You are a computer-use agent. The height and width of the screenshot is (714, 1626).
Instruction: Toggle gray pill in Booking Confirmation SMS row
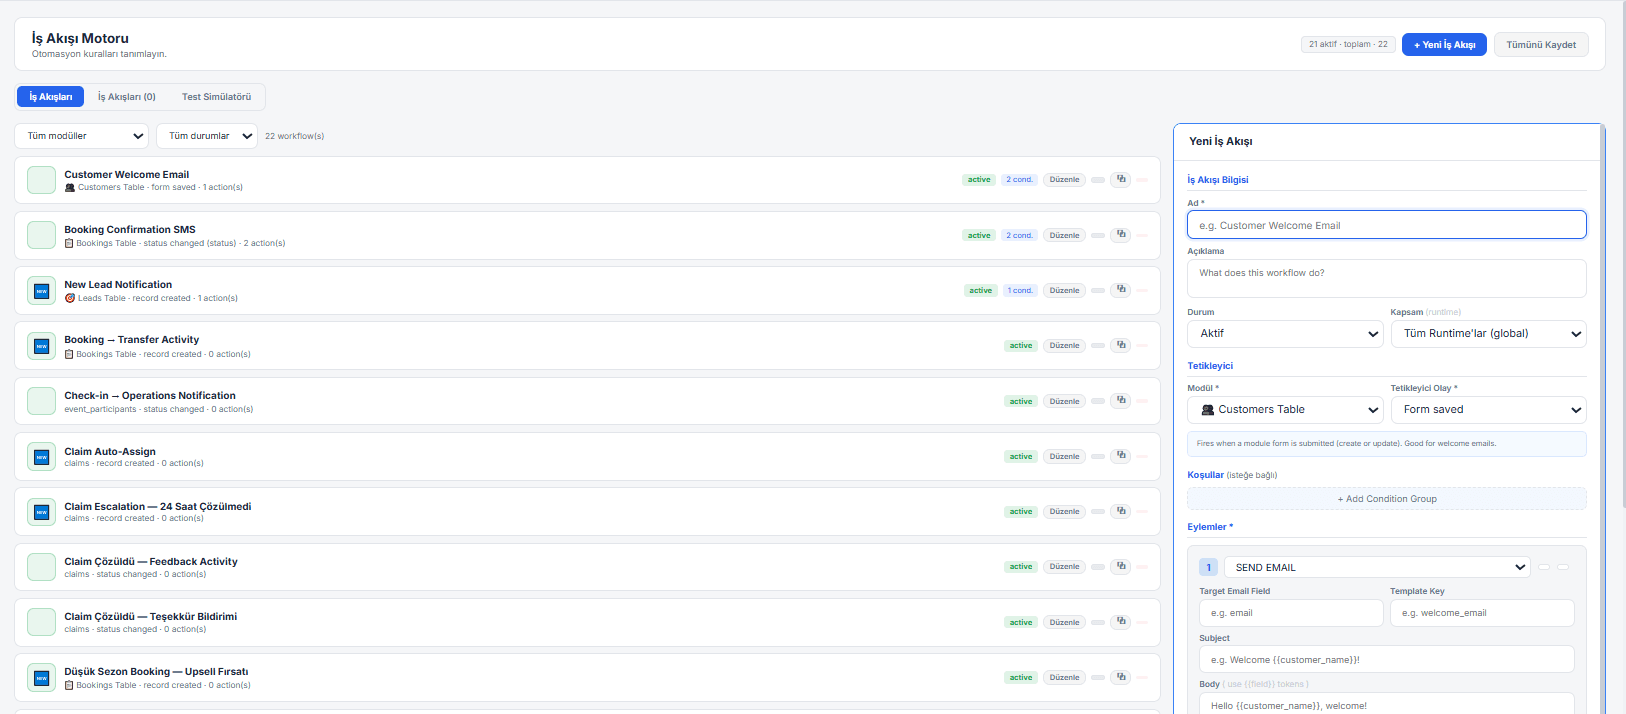pos(1098,235)
